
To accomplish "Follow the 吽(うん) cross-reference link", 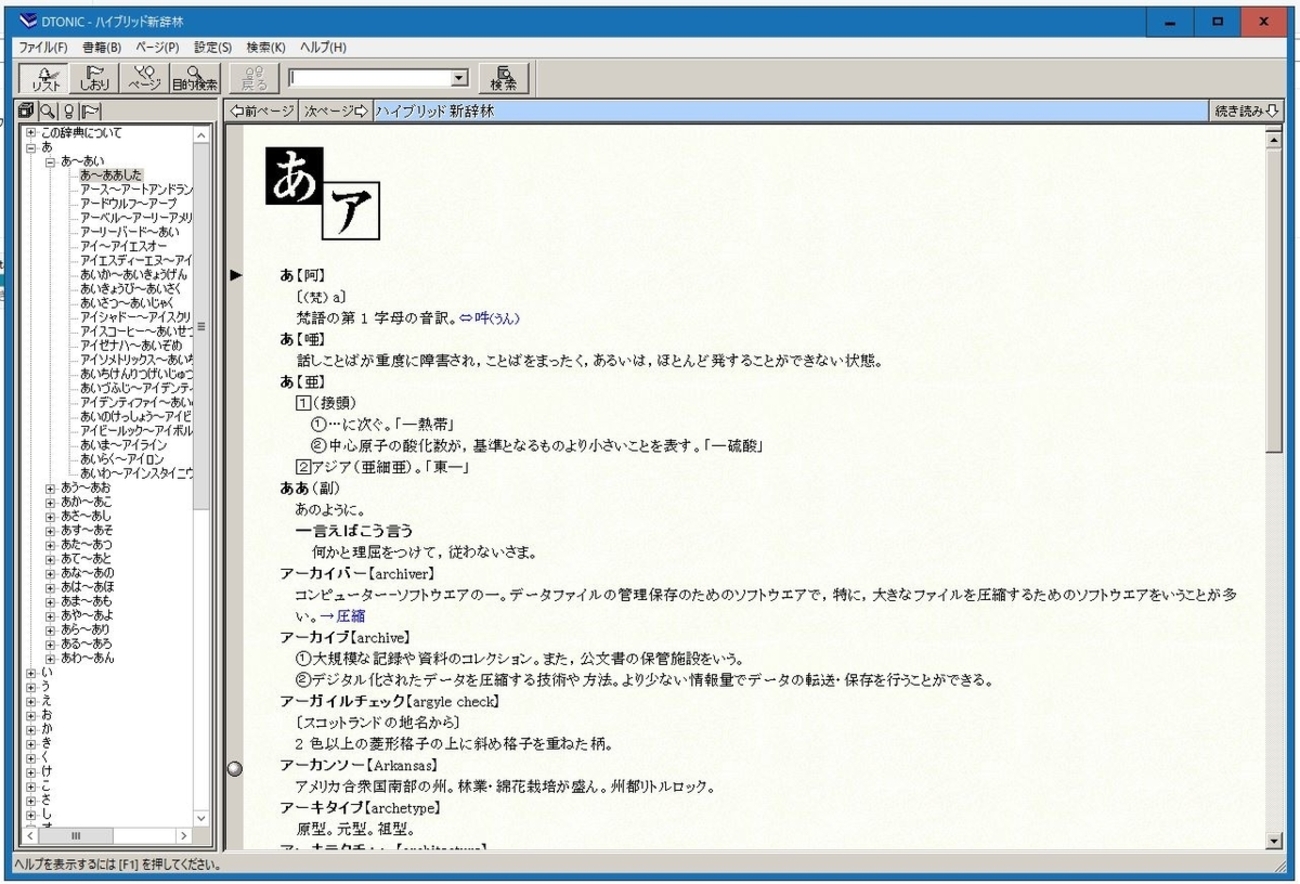I will coord(497,317).
